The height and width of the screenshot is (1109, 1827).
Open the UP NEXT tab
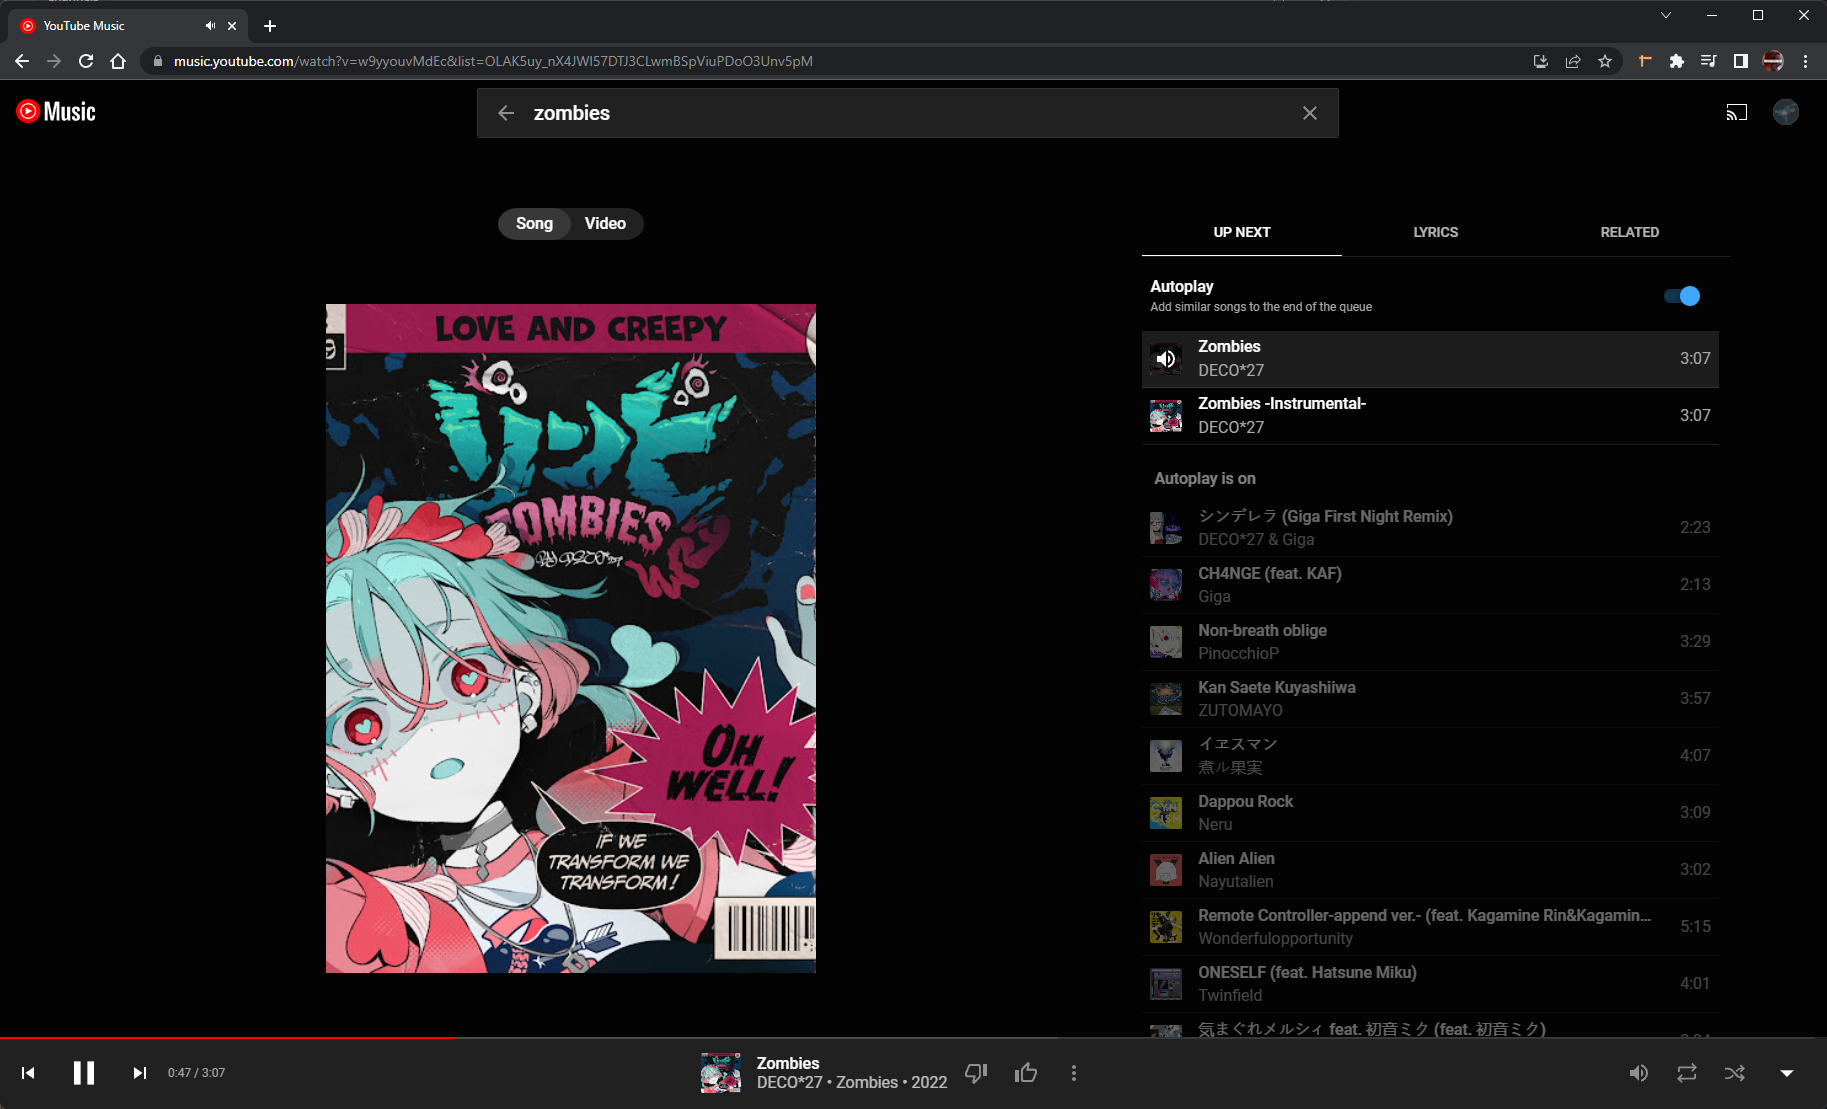coord(1242,232)
